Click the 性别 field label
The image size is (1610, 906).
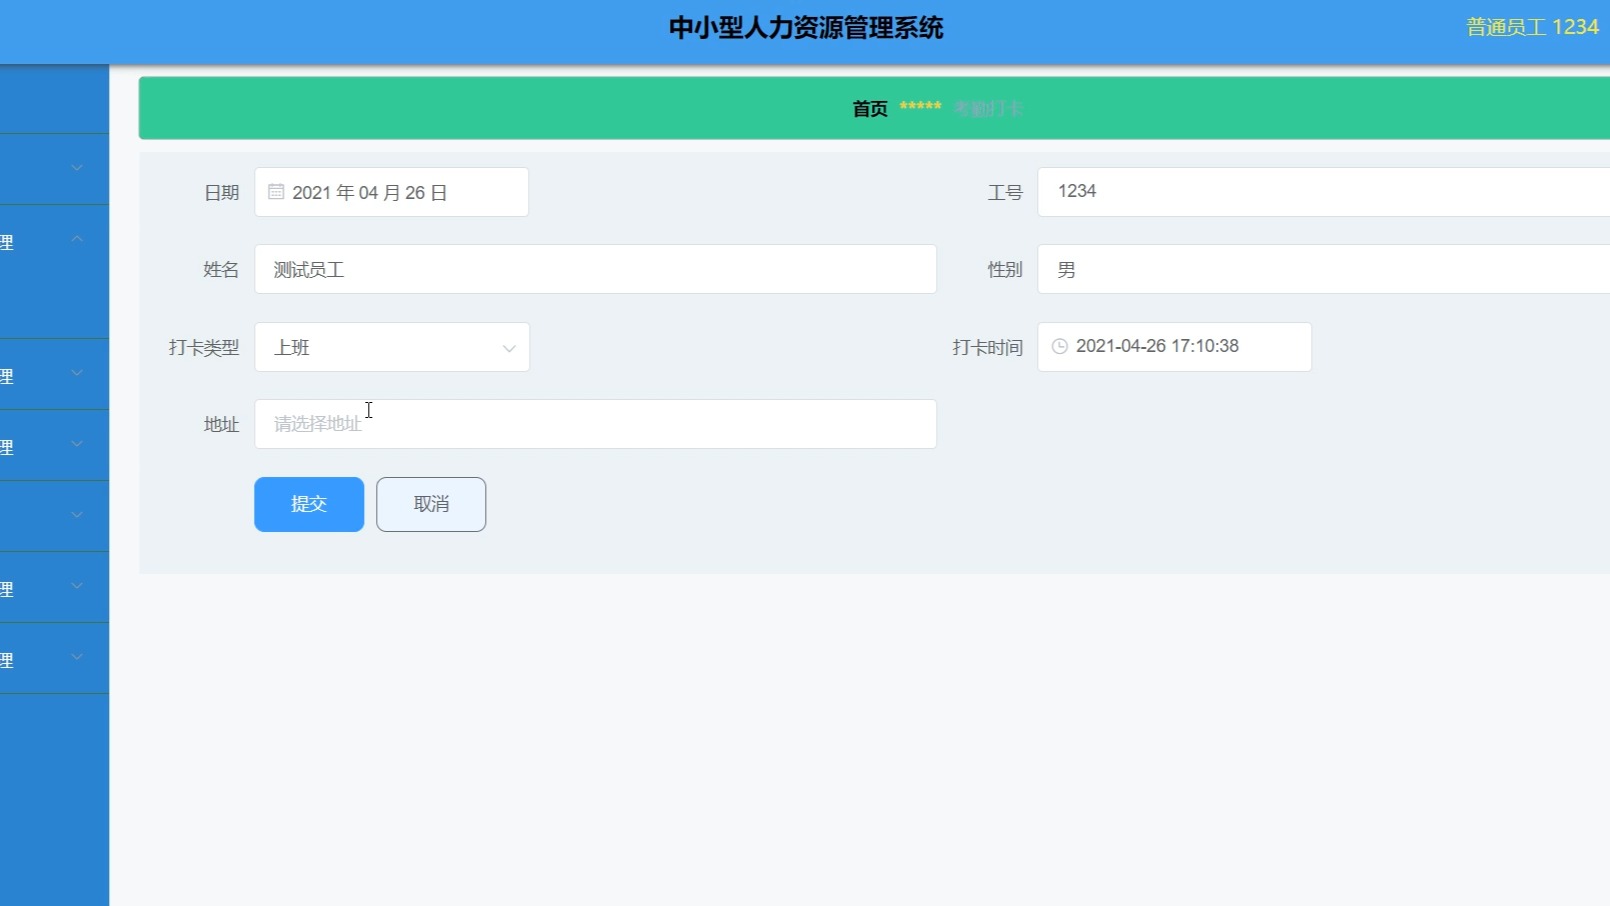point(1005,270)
